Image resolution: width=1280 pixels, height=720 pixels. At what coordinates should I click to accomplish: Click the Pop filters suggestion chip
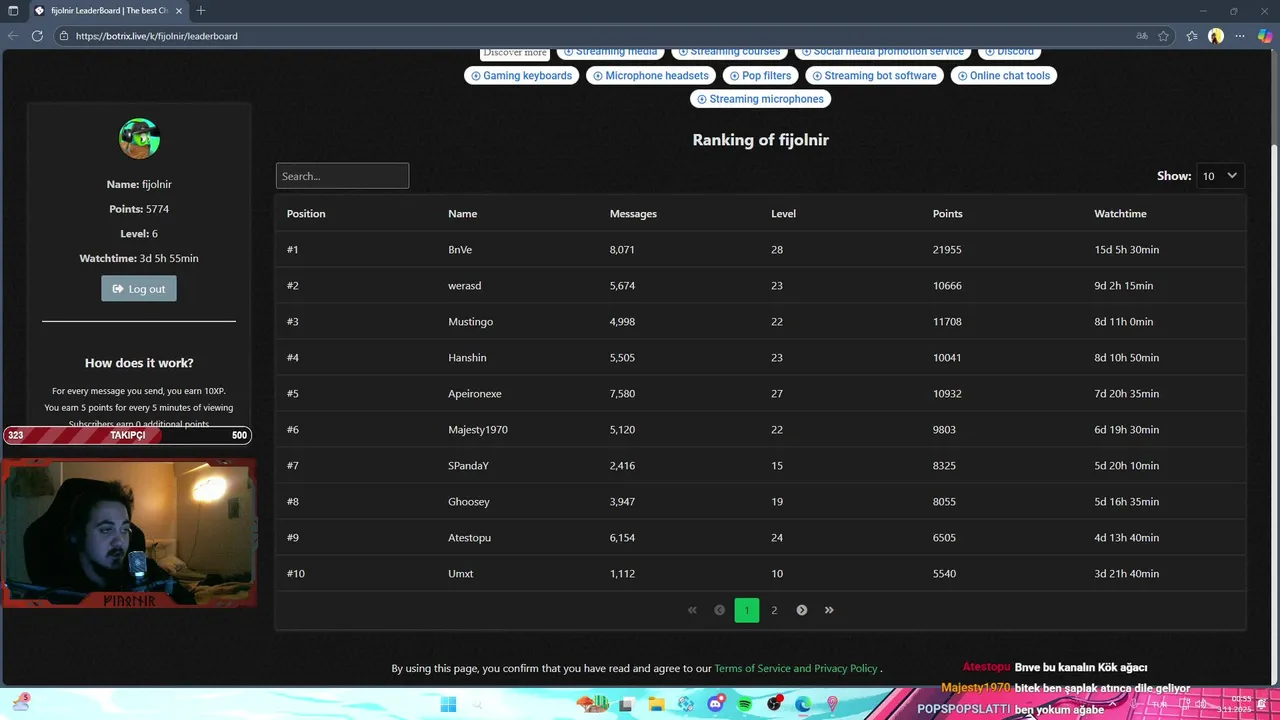pyautogui.click(x=760, y=76)
